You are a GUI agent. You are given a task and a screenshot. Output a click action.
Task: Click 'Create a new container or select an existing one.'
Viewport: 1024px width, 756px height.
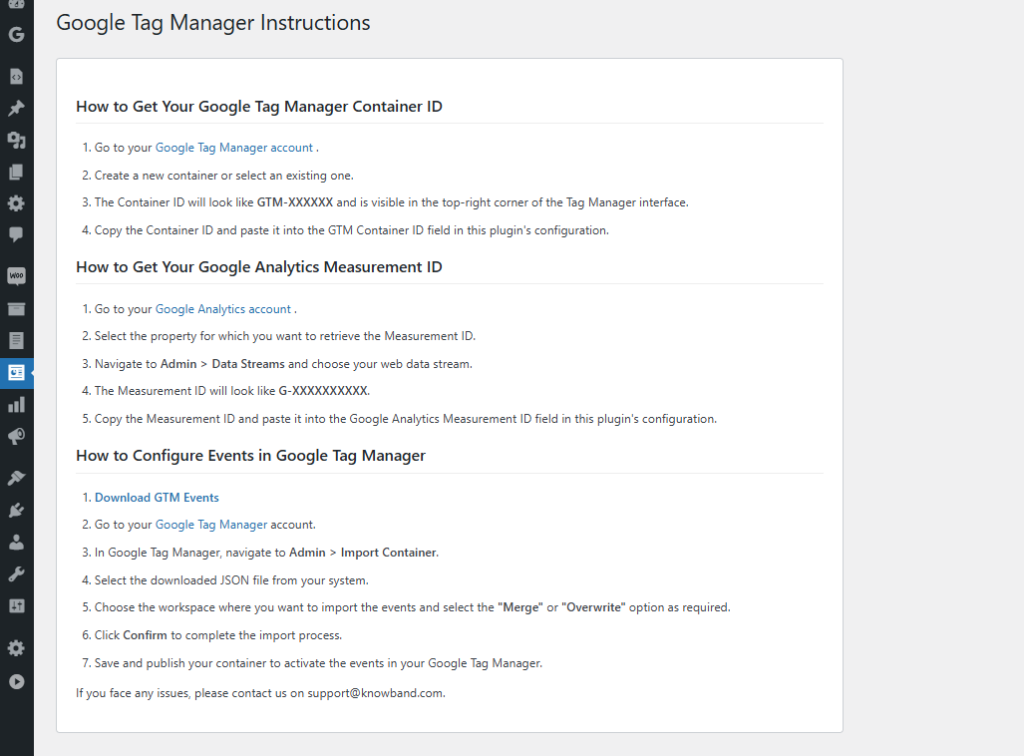(224, 175)
